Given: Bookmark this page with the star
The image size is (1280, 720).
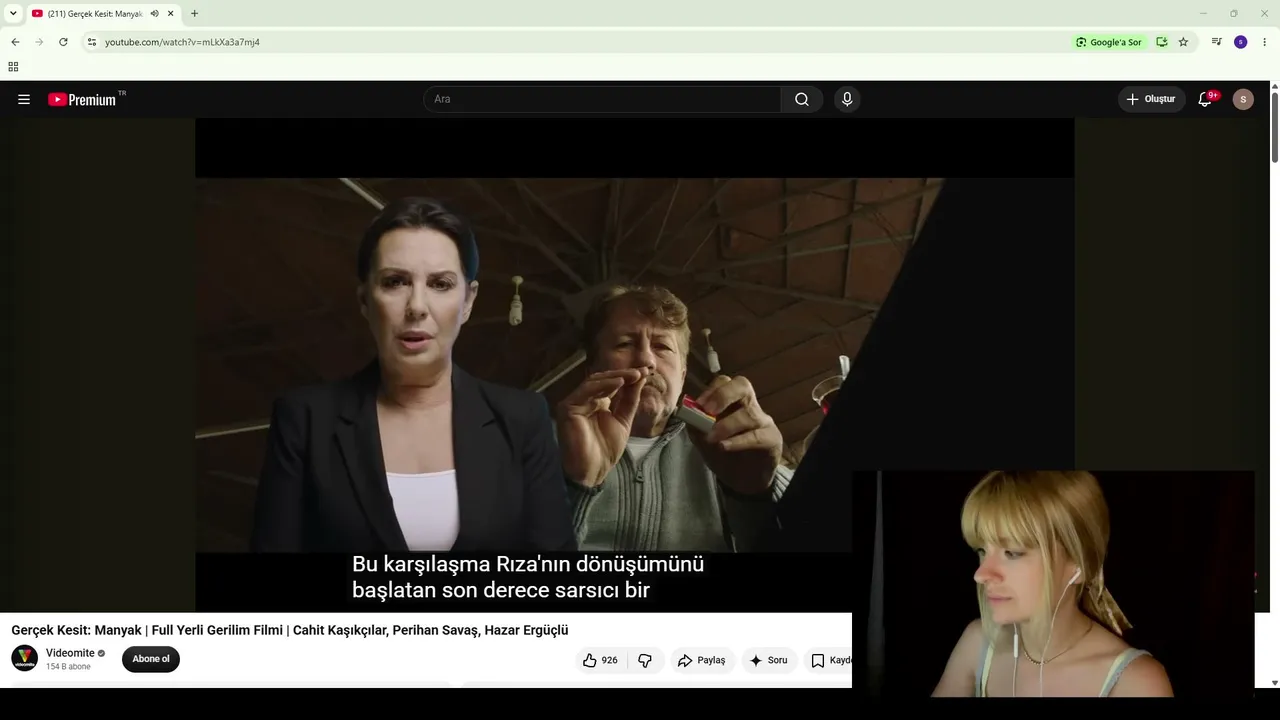Looking at the screenshot, I should (1183, 42).
